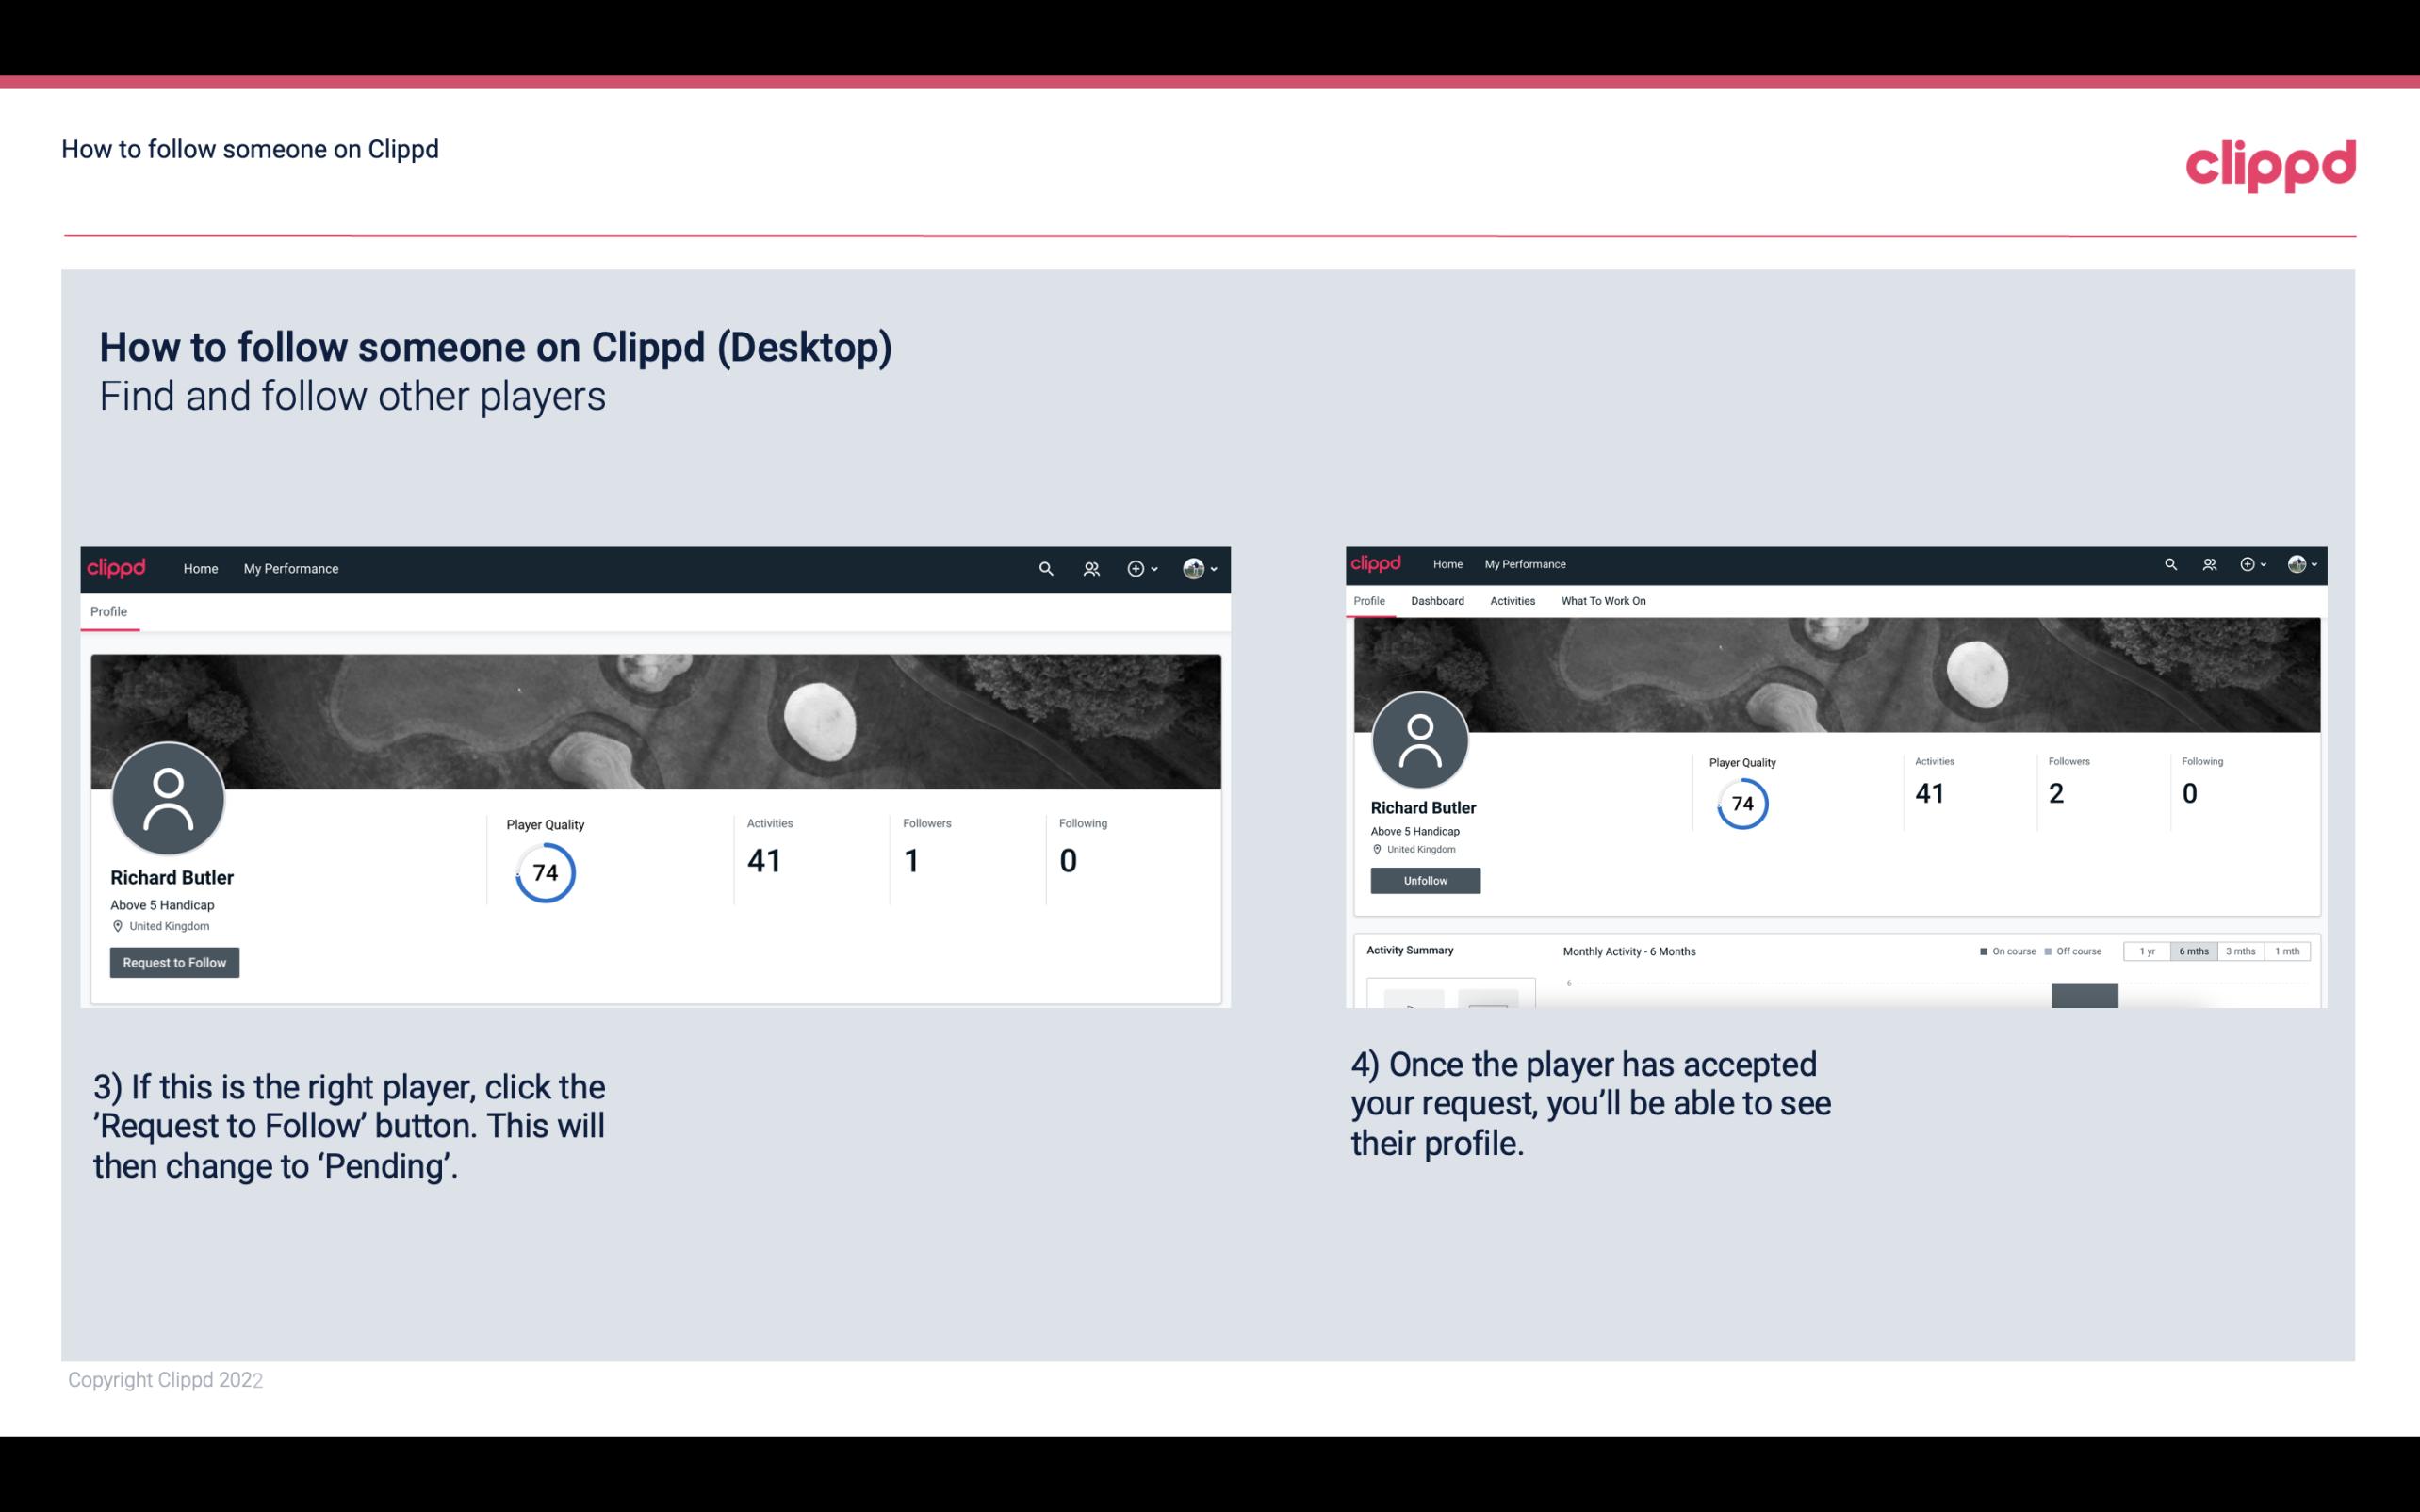
Task: Select the '6 mths' activity period toggle
Action: point(2192,951)
